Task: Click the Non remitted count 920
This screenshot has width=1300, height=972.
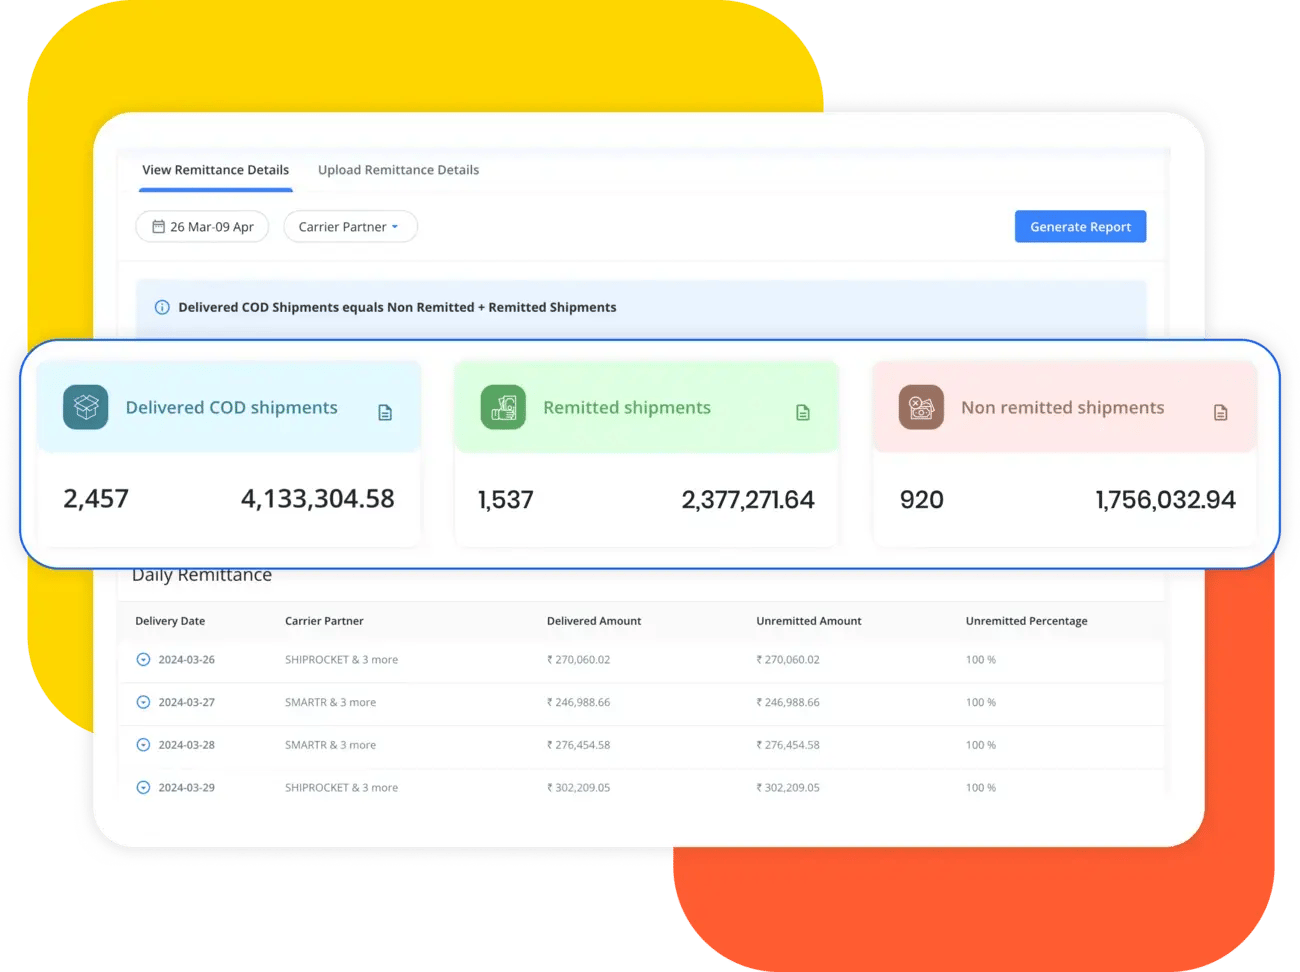Action: click(922, 500)
